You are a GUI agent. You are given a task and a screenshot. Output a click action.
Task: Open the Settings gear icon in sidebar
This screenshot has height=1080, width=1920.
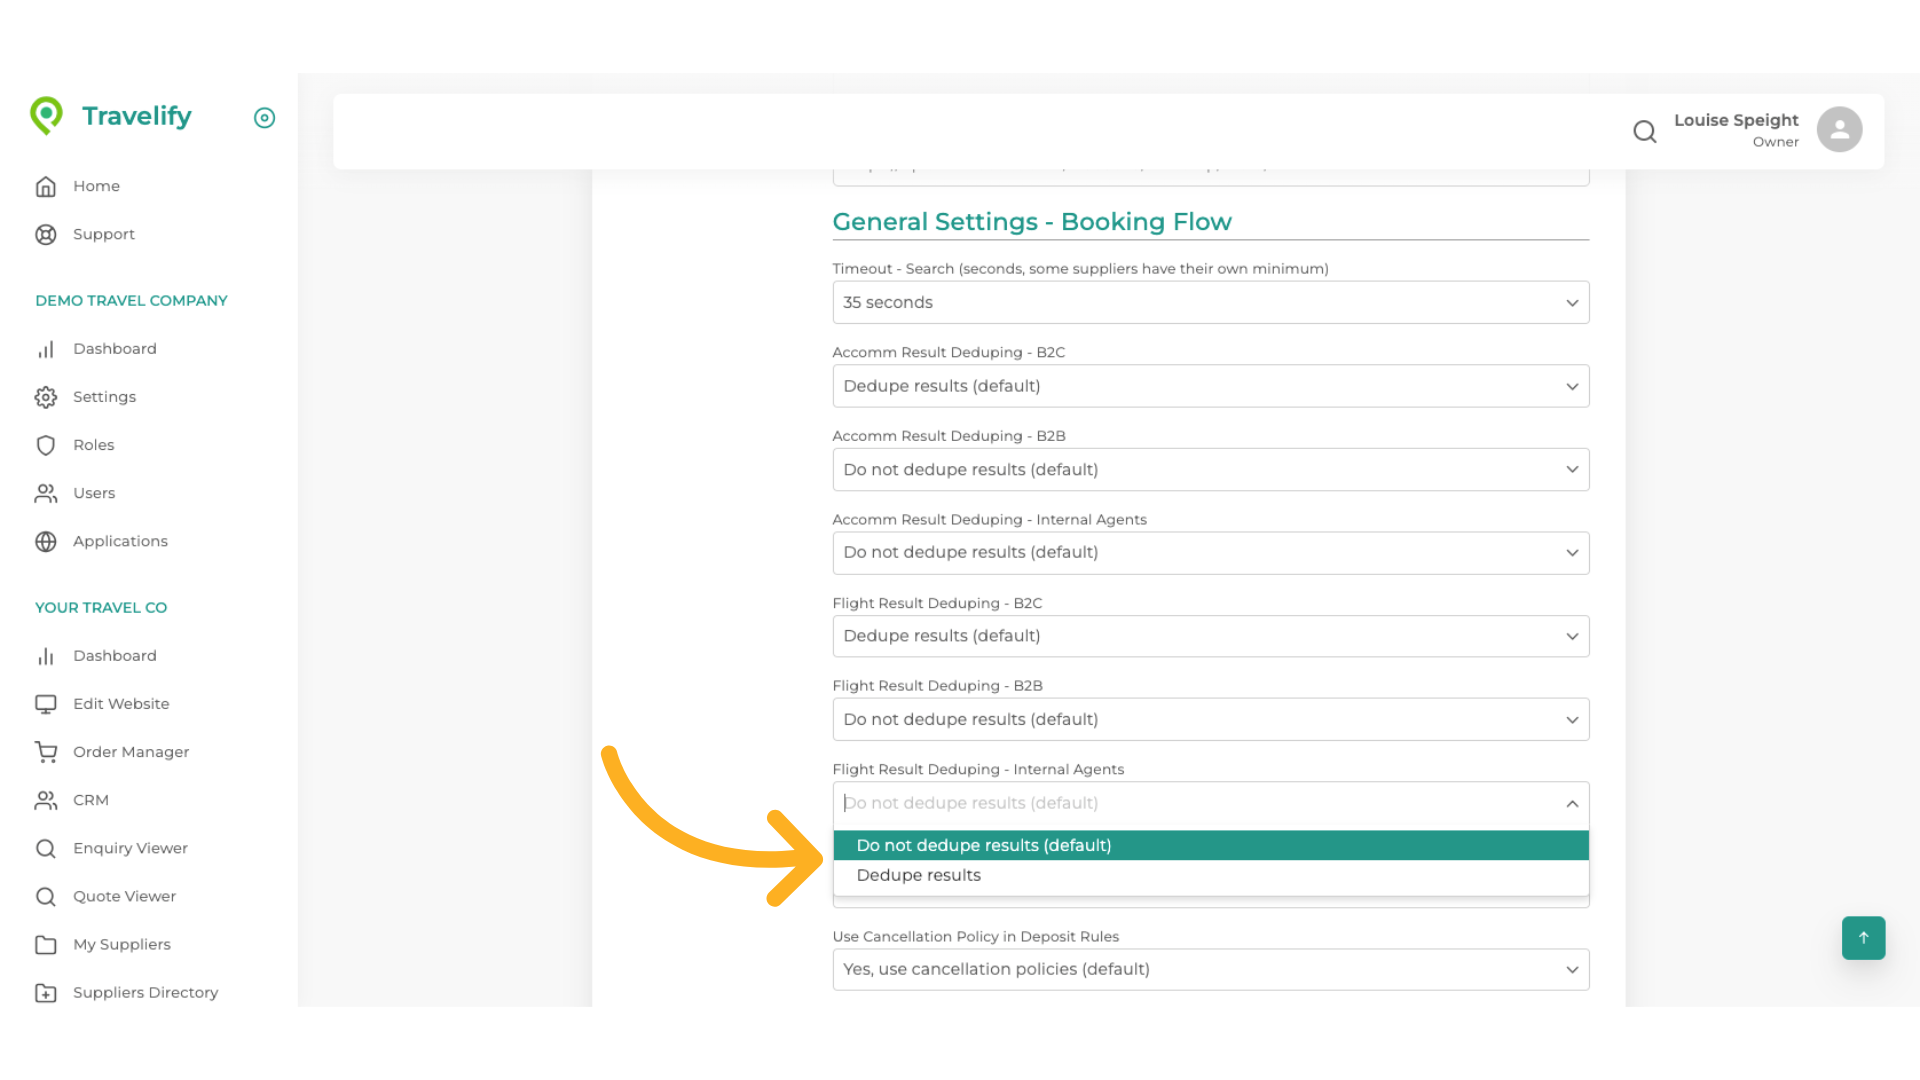click(46, 397)
